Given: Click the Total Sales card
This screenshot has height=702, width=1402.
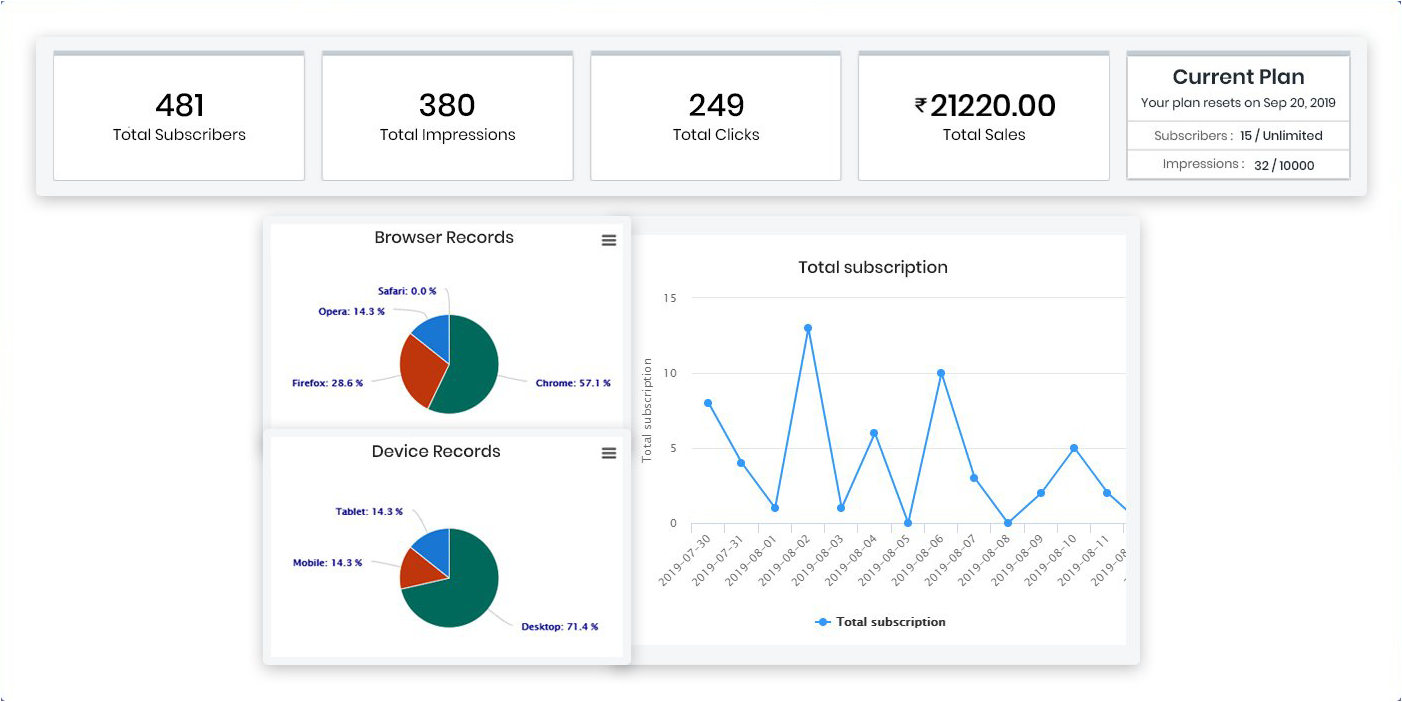Looking at the screenshot, I should point(984,117).
